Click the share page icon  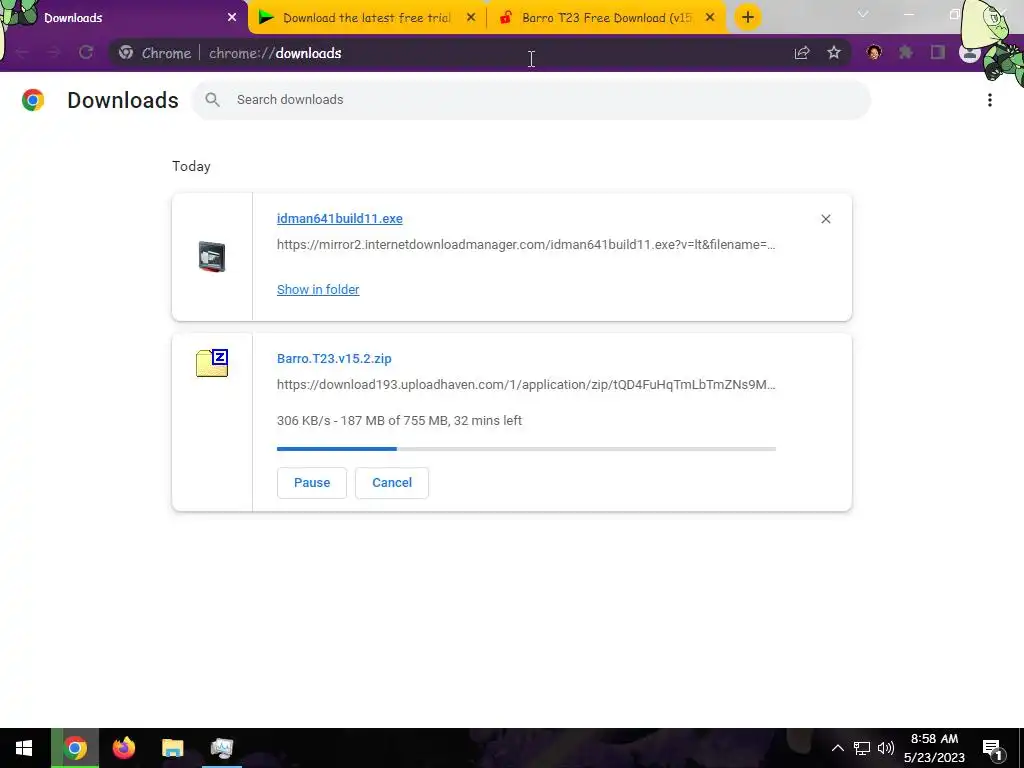(x=802, y=53)
